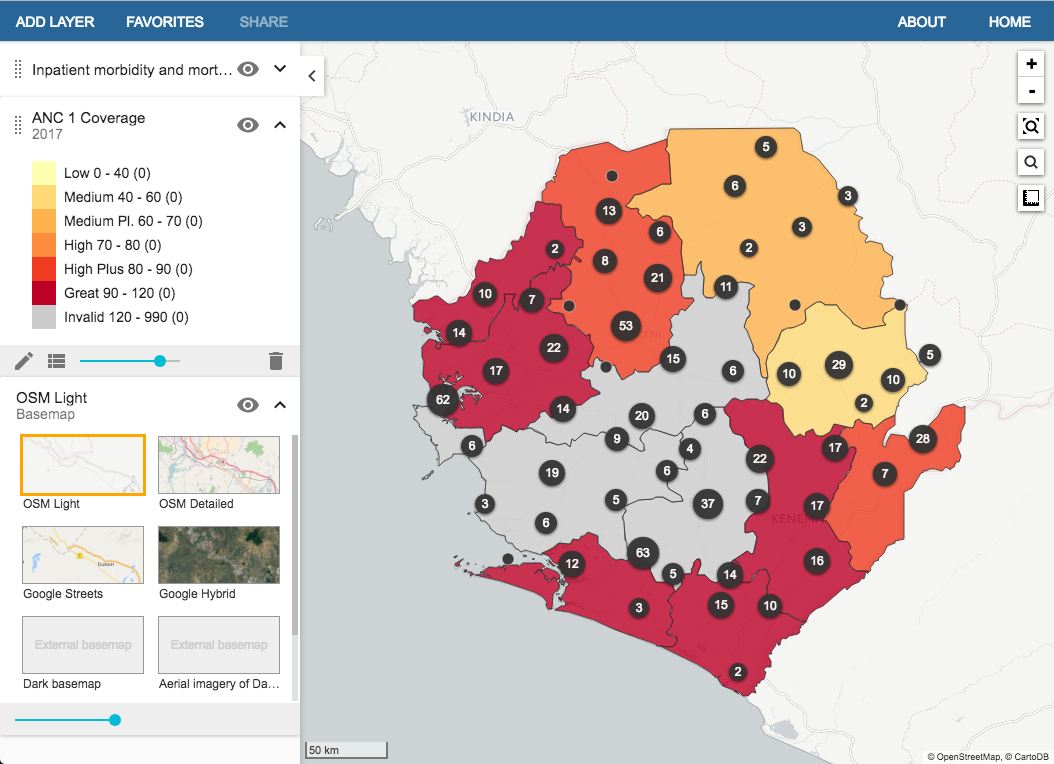
Task: Click the zoom-to-content icon on map
Action: (1030, 126)
